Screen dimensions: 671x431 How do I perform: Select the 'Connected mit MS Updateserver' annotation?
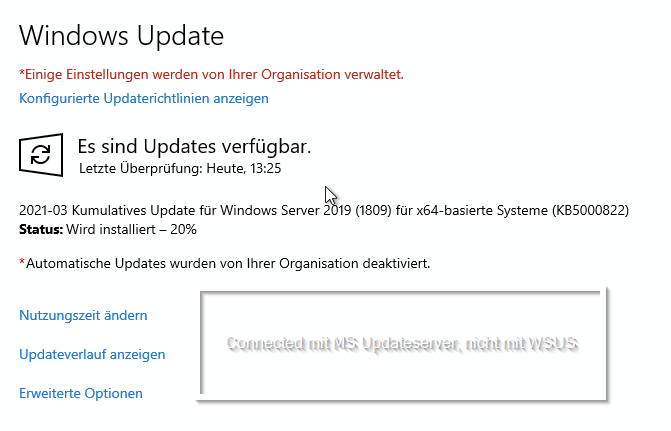point(403,344)
